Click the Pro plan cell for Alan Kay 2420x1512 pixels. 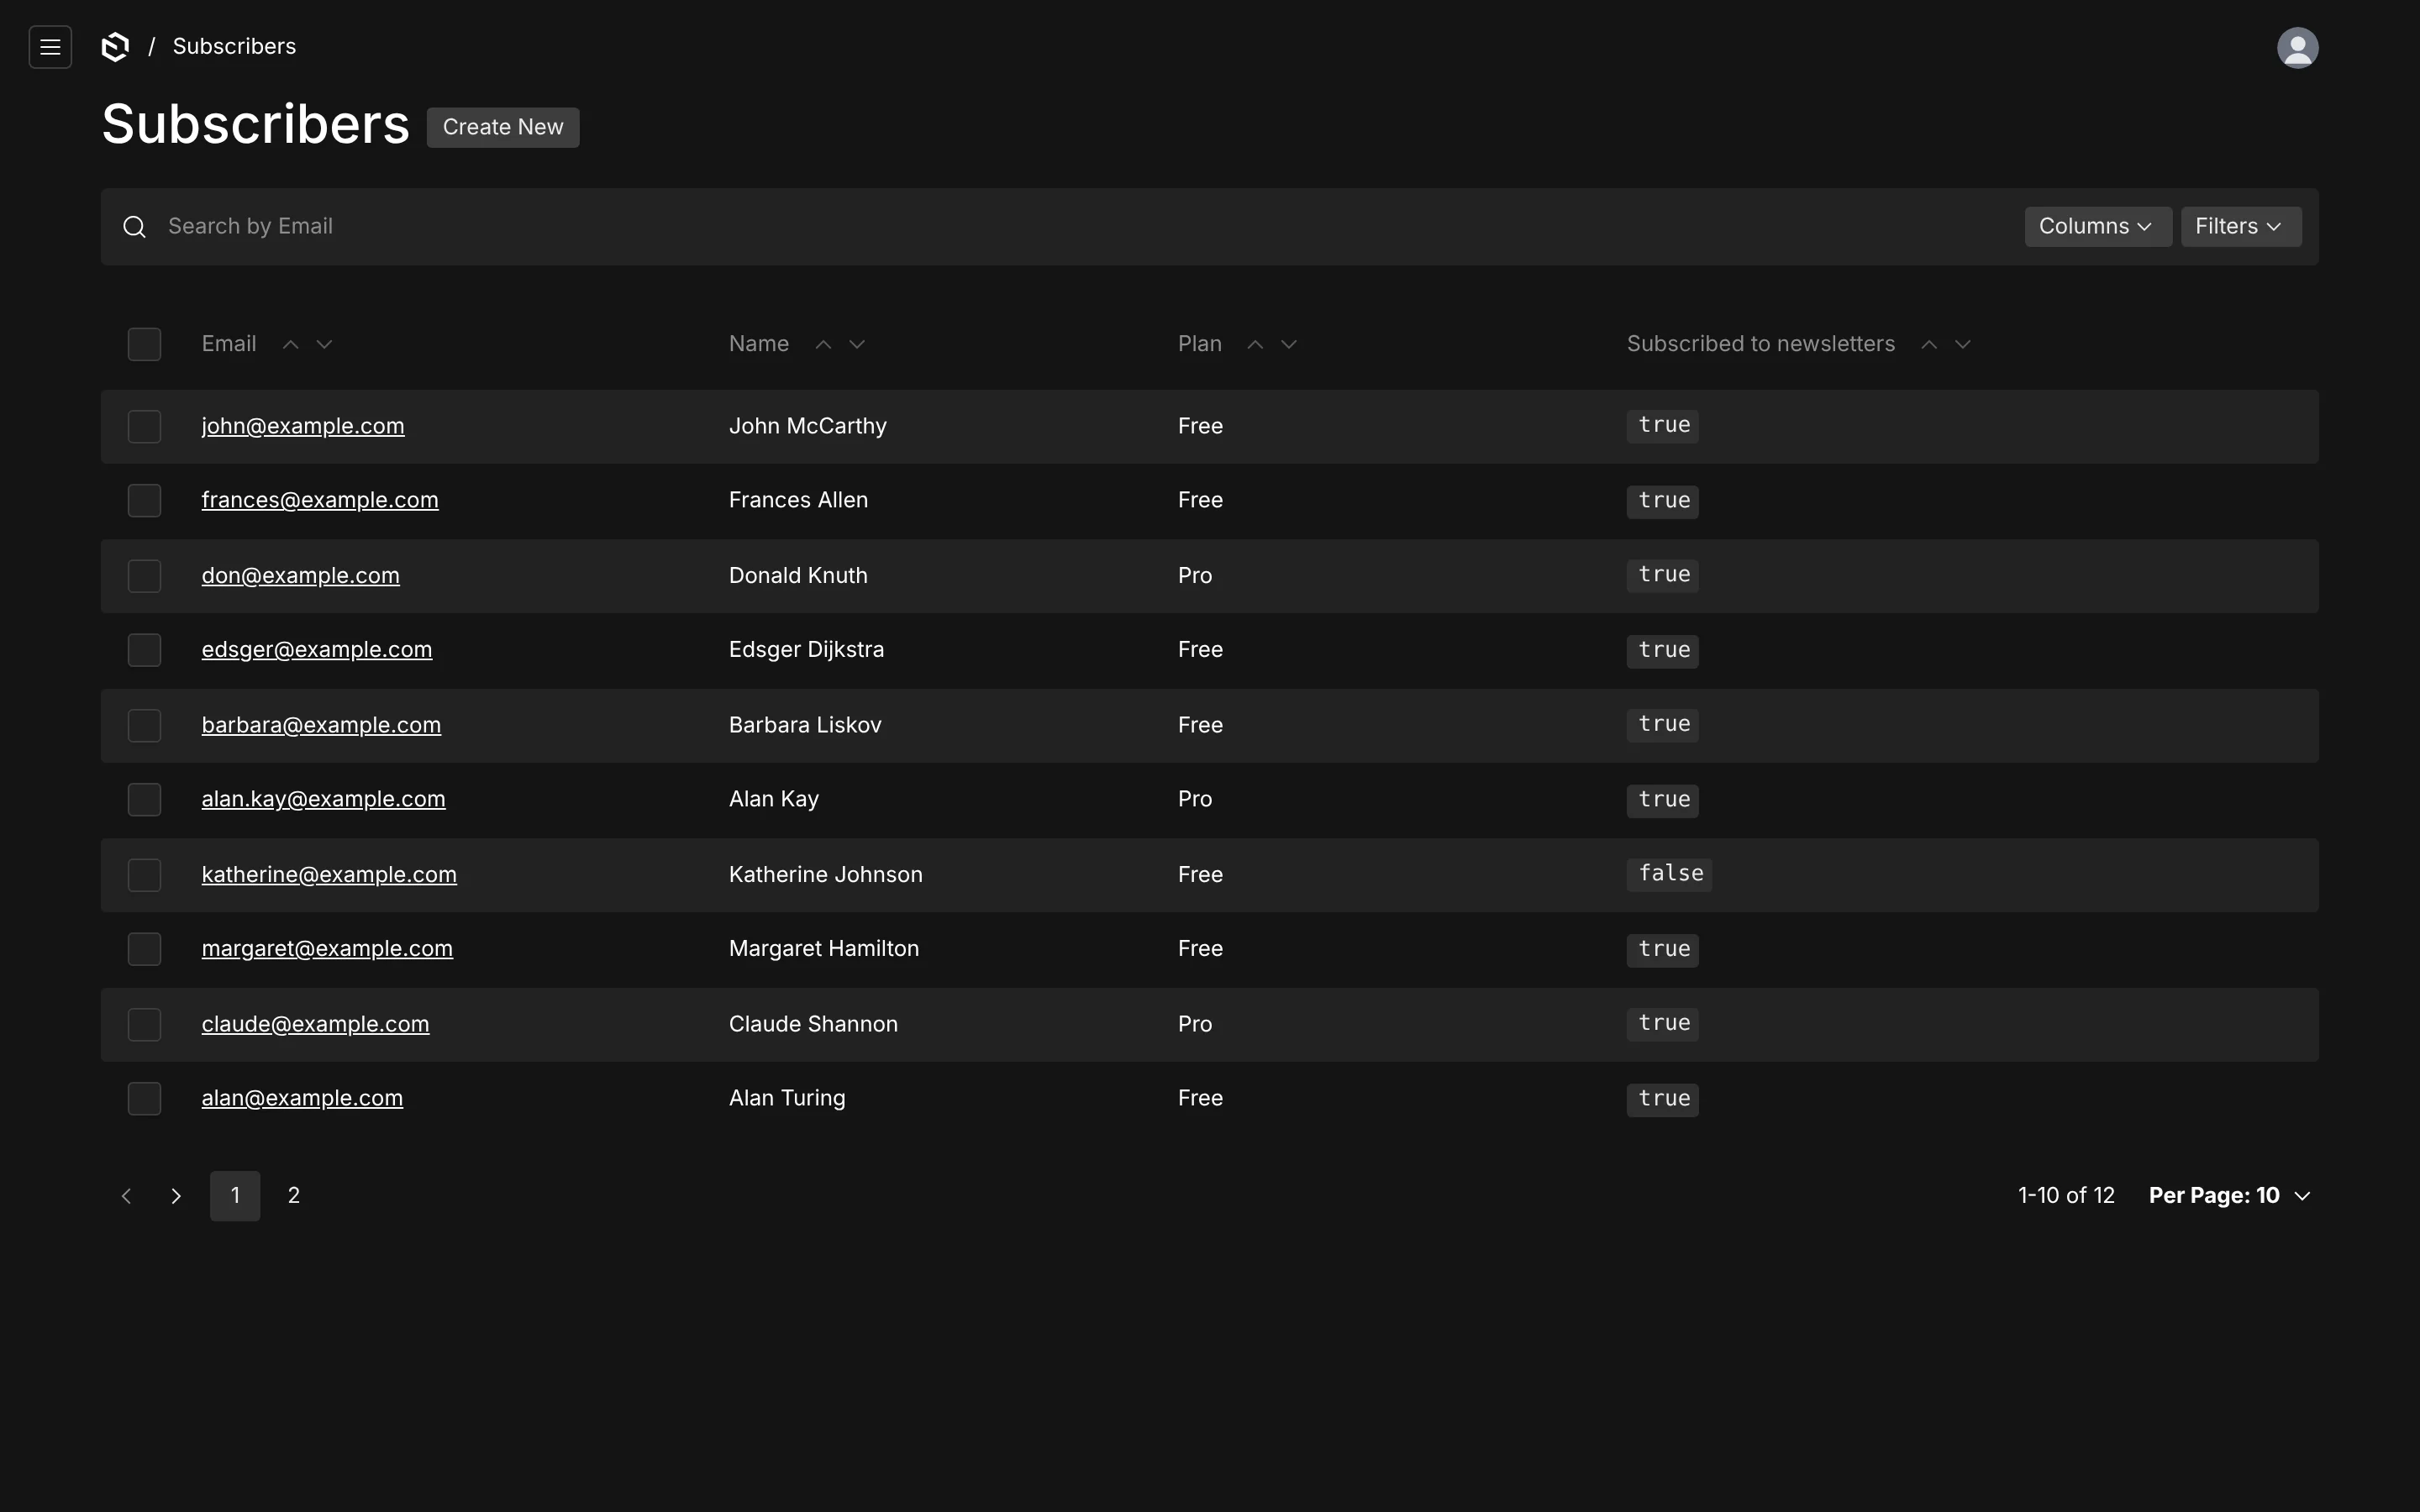point(1195,799)
